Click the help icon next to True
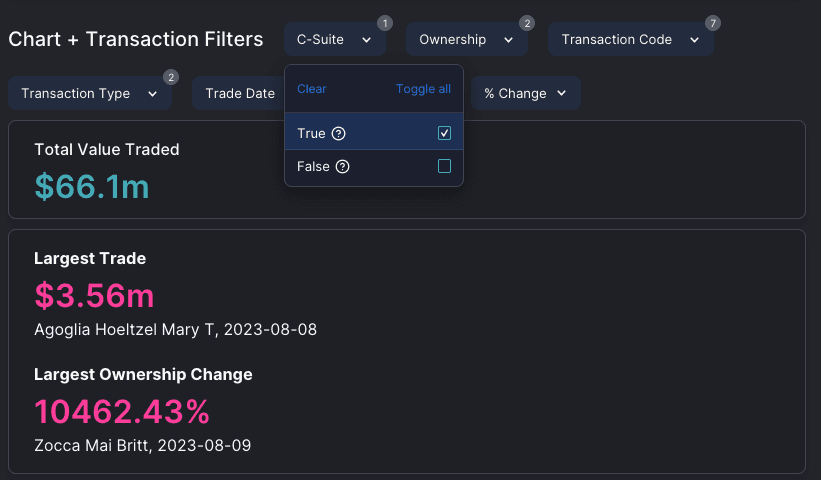 click(x=339, y=133)
